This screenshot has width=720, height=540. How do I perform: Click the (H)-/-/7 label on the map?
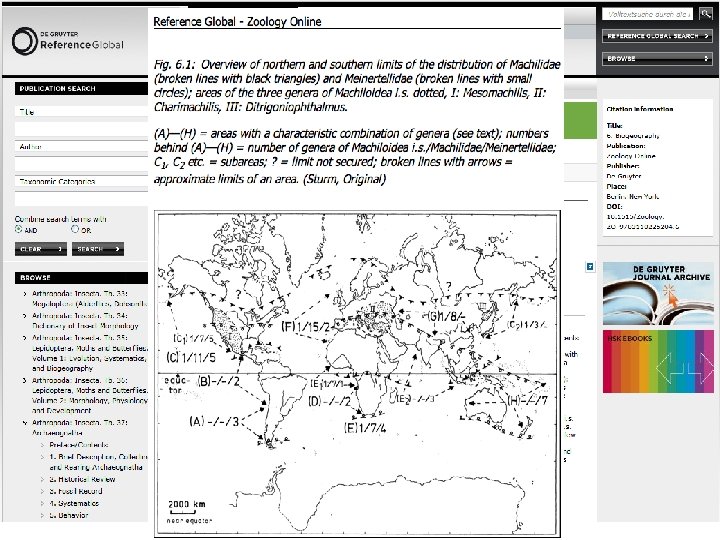pyautogui.click(x=528, y=400)
